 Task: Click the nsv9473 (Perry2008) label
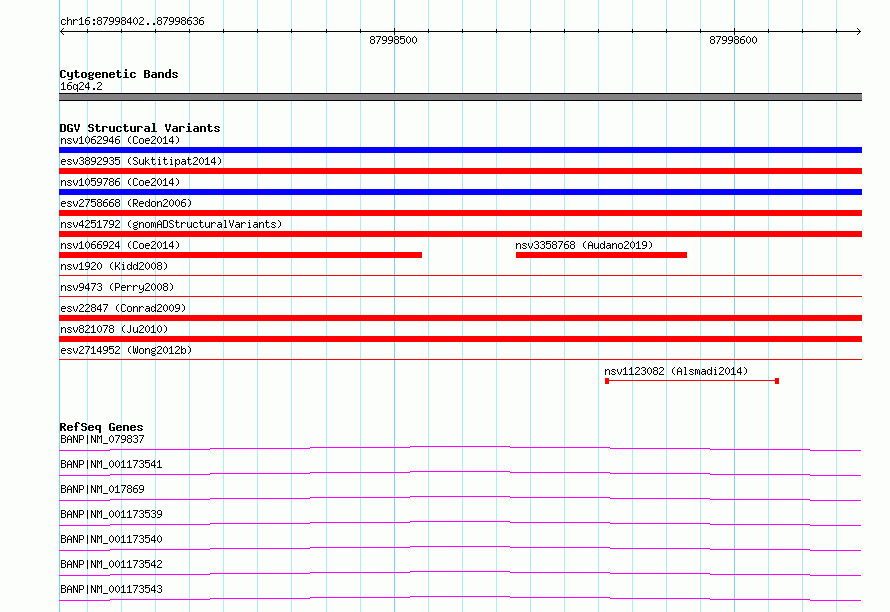pos(117,287)
